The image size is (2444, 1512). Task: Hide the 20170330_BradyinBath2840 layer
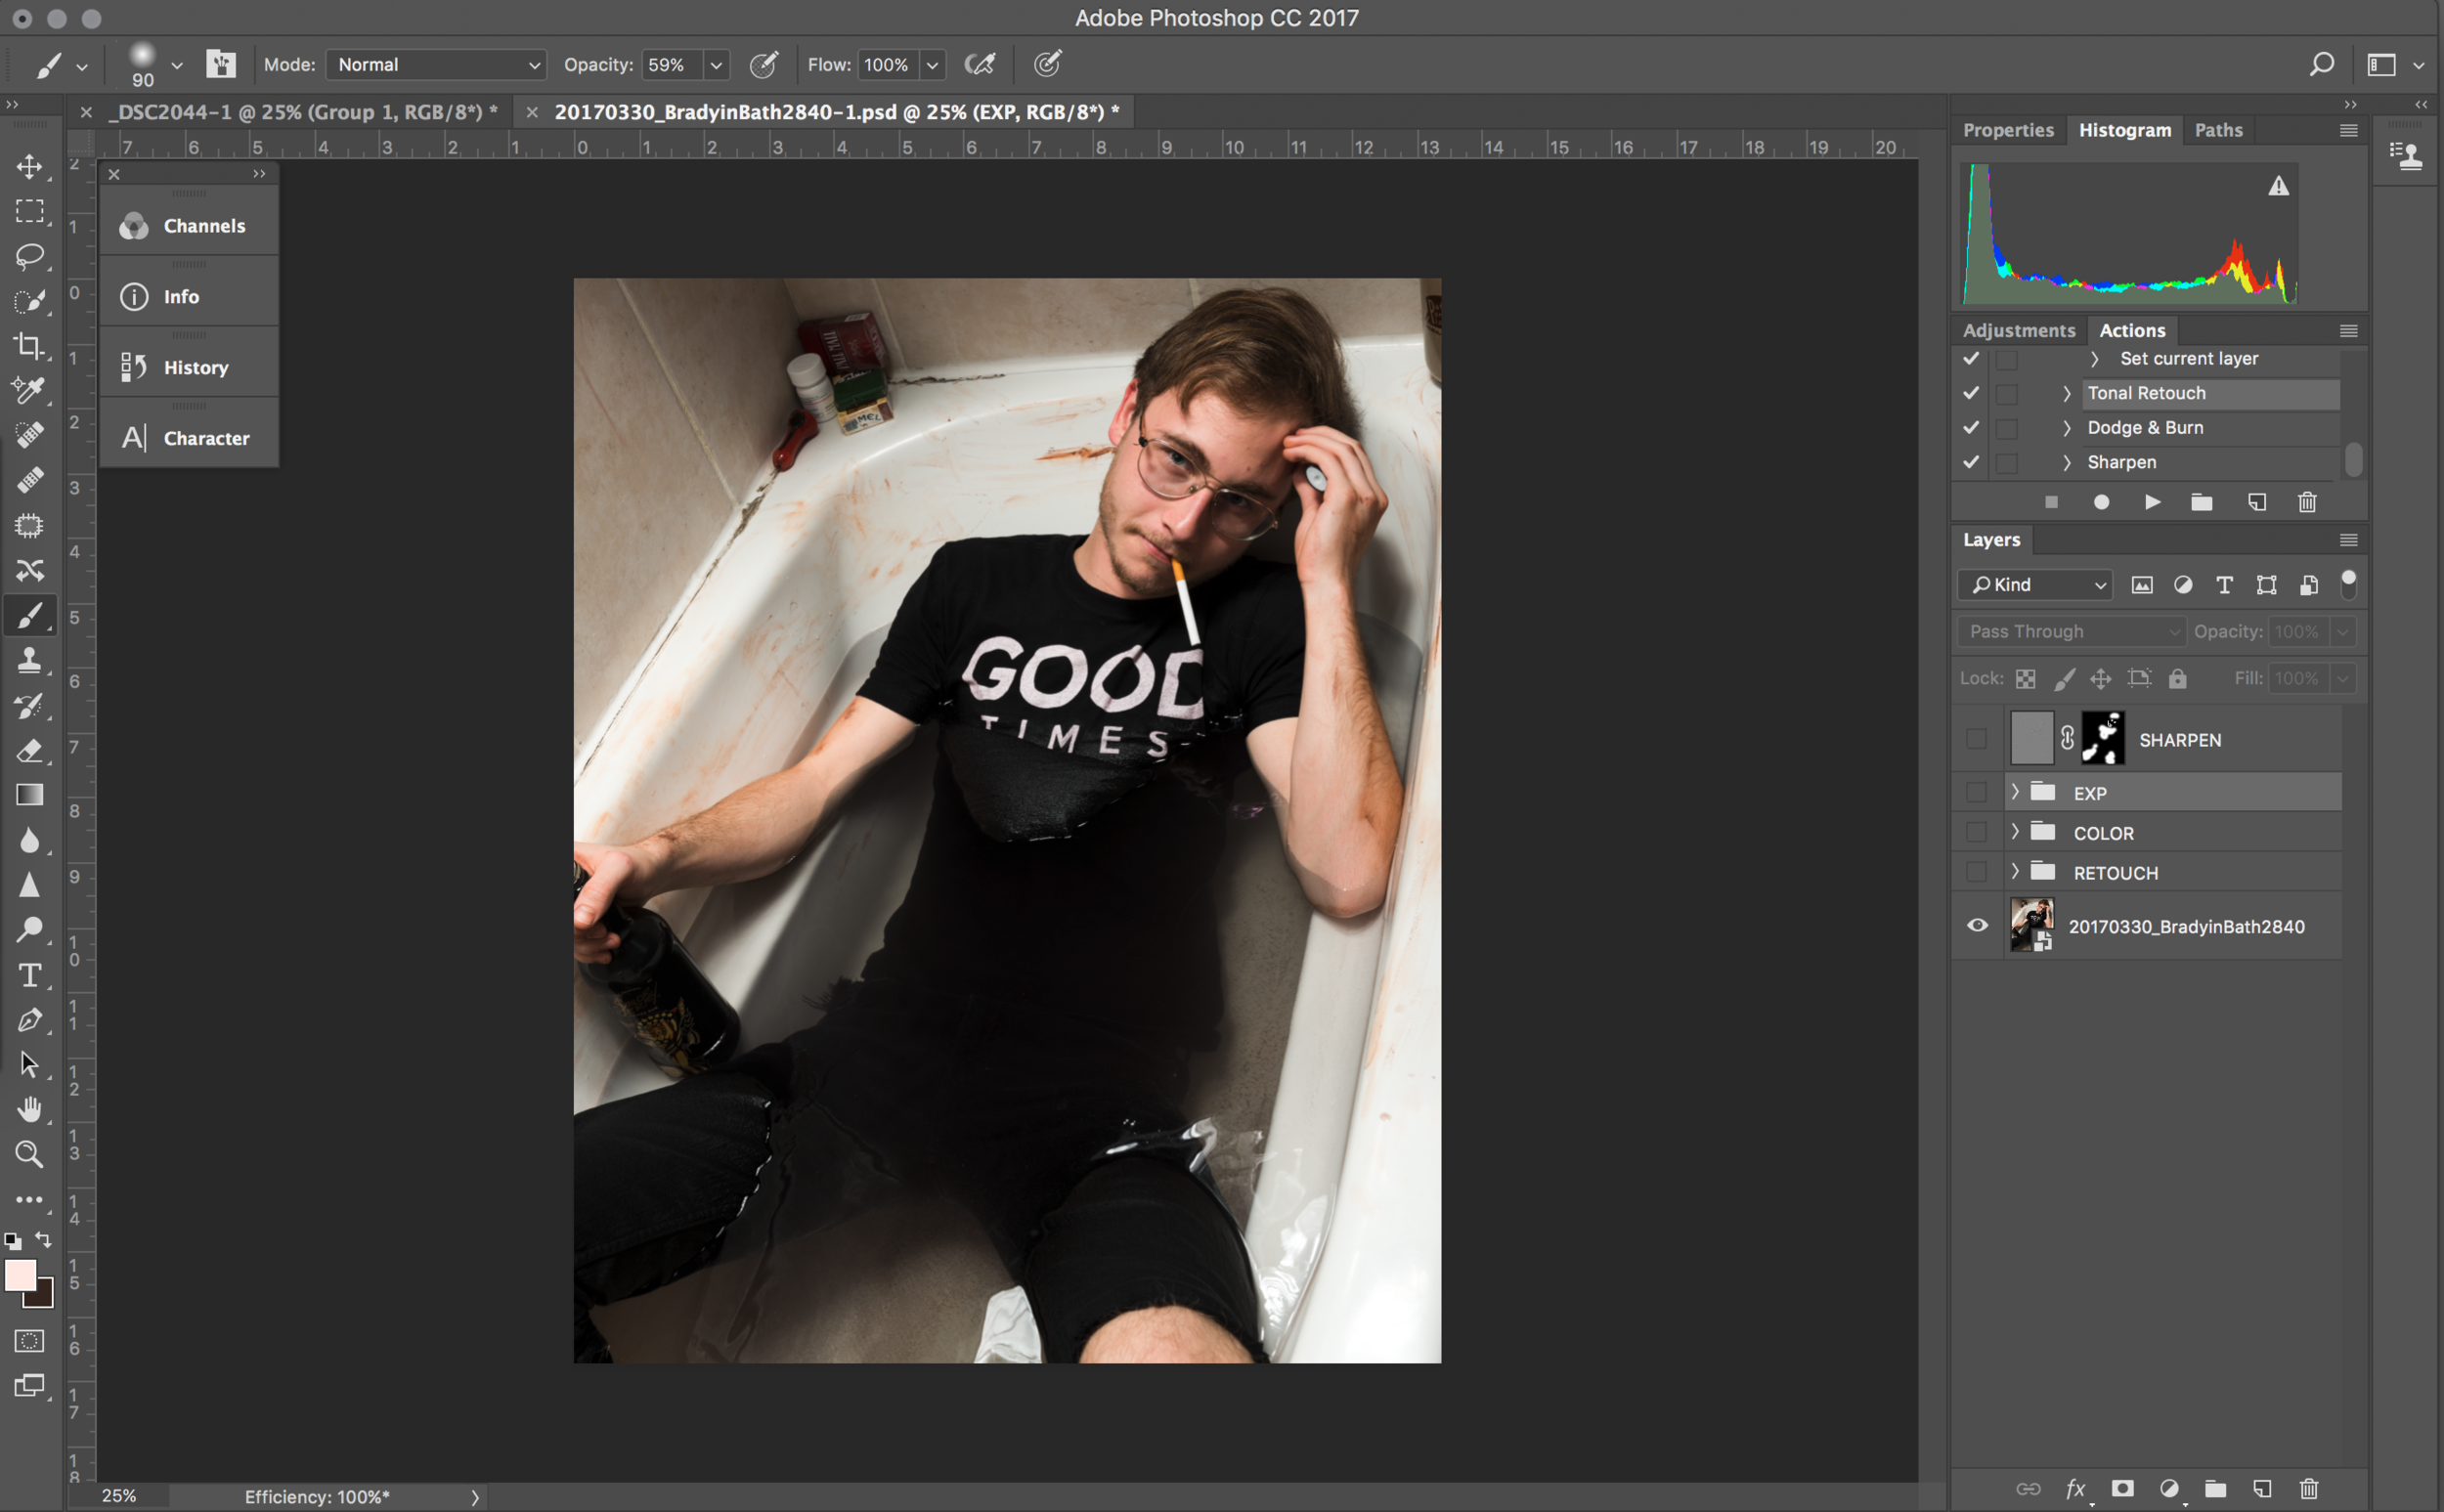1977,925
